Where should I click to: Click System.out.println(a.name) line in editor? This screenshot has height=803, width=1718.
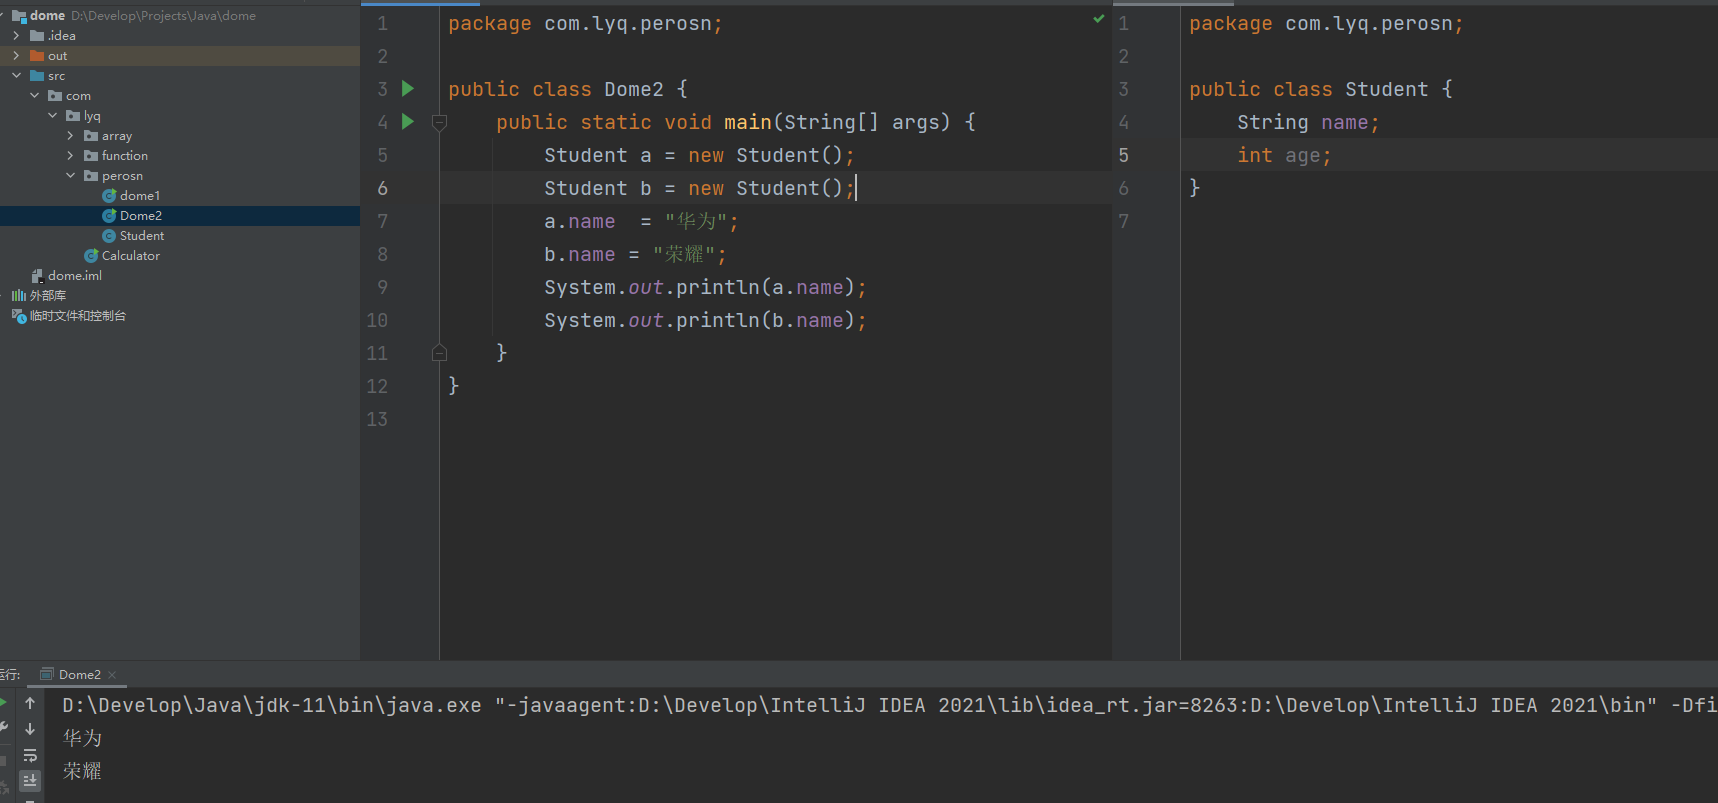coord(705,287)
